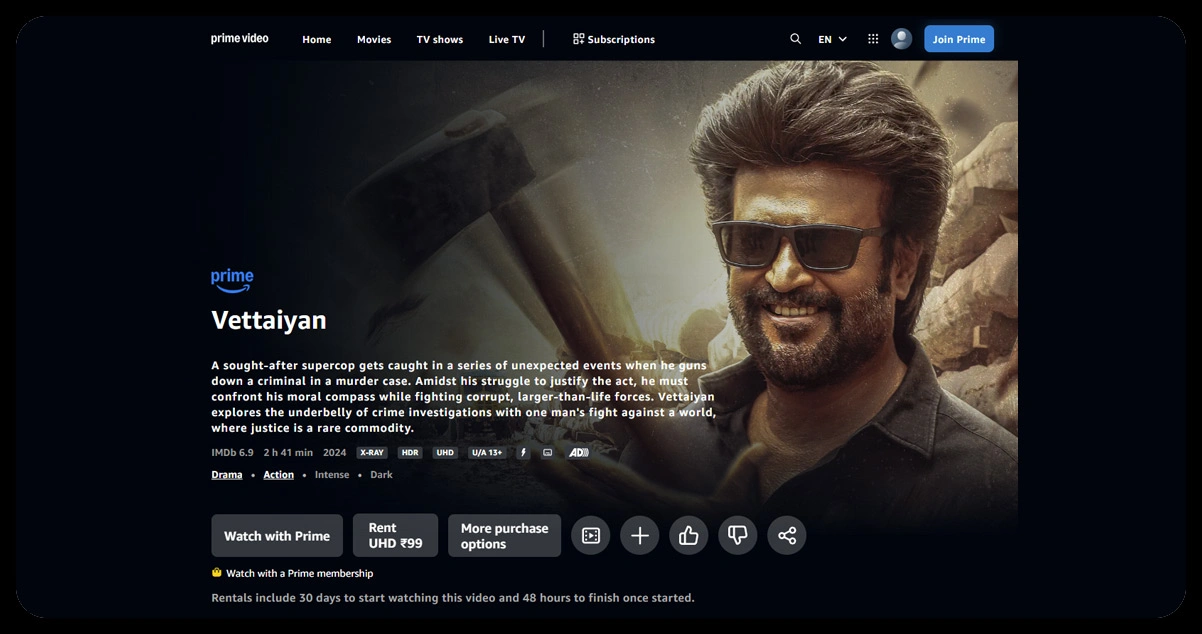Add Vettaiyan to watchlist with plus icon
1202x634 pixels.
(x=640, y=536)
